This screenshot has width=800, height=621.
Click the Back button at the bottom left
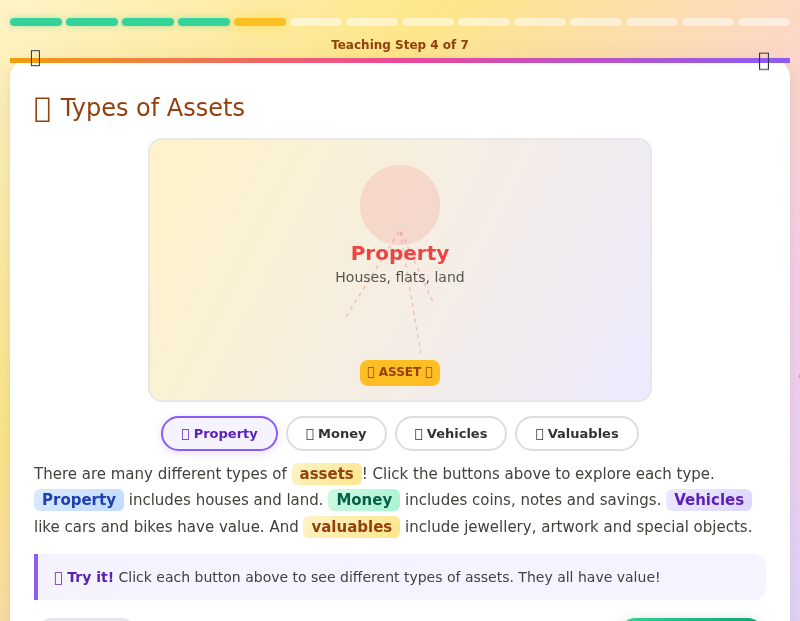(x=87, y=619)
